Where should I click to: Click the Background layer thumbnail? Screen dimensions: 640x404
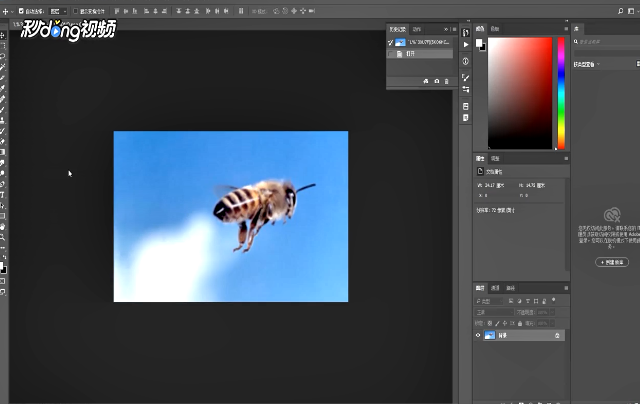(x=489, y=335)
